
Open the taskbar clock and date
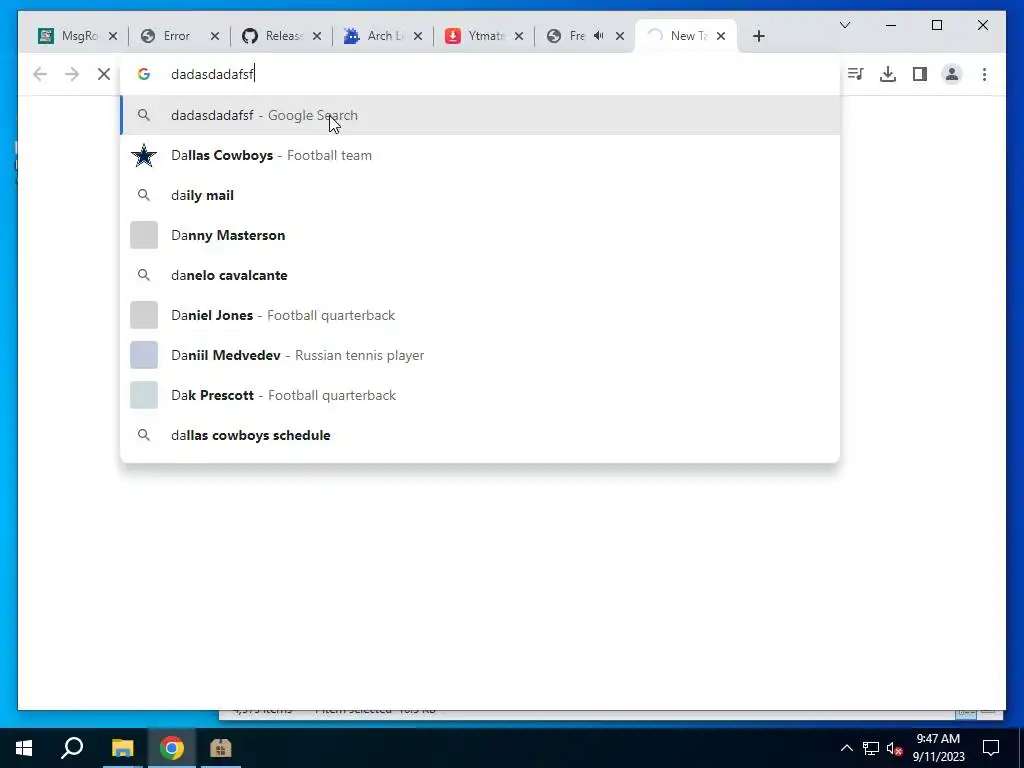click(x=938, y=748)
